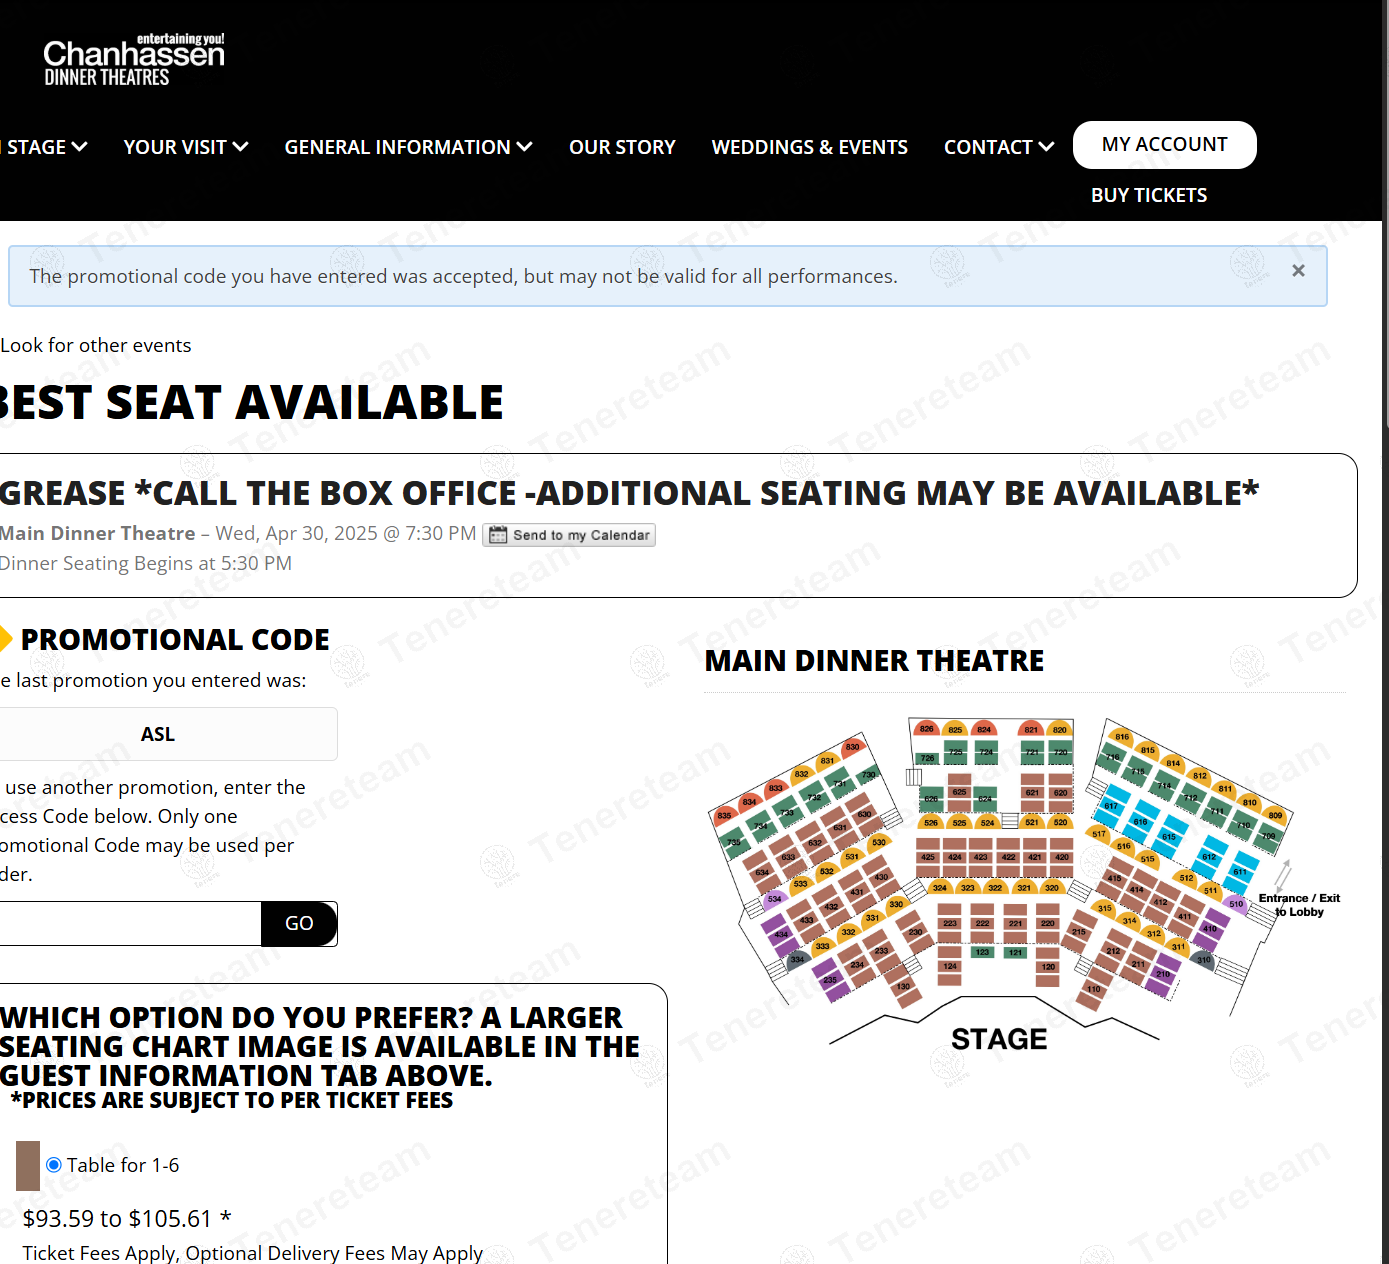Click the Chanhassen Dinner Theatres logo

pos(134,60)
